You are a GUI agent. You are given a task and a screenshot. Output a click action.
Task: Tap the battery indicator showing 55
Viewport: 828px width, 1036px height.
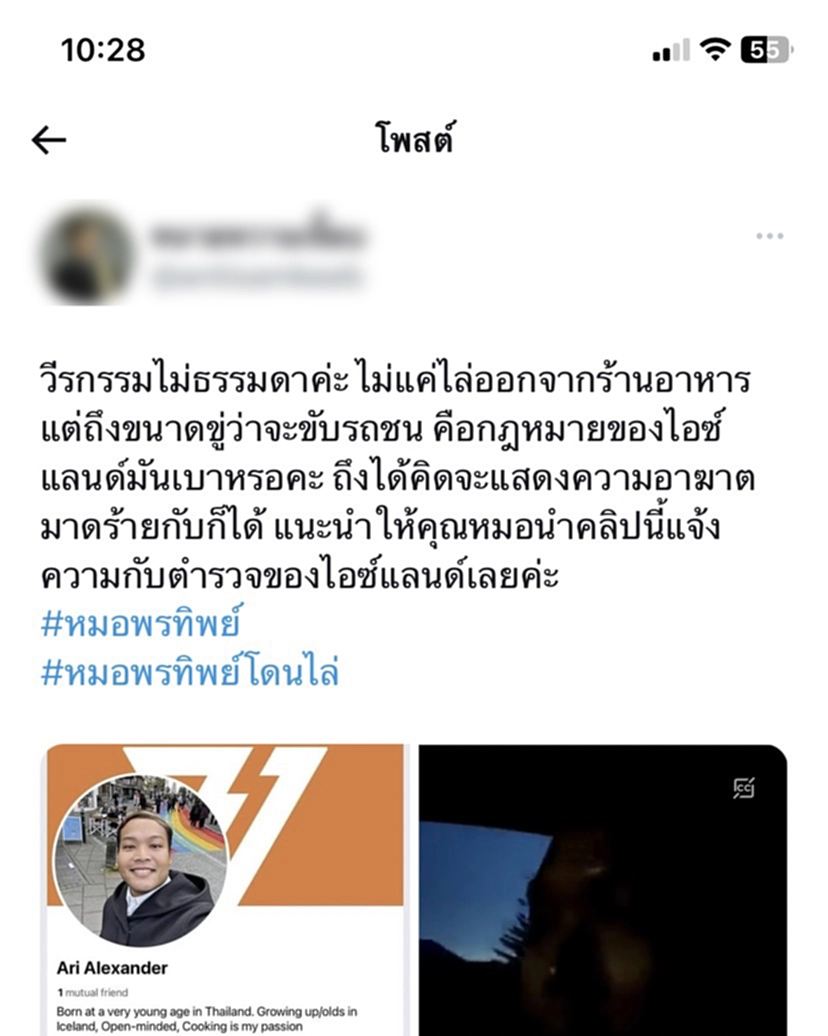coord(767,50)
